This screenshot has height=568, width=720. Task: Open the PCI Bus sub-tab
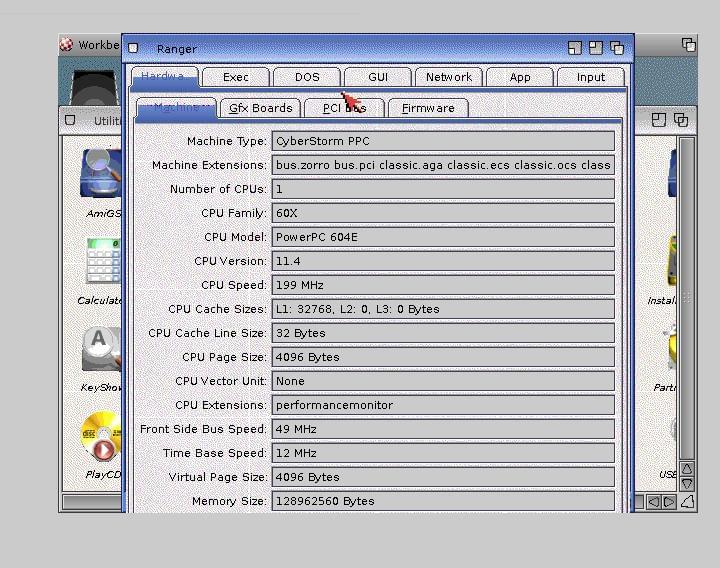coord(344,108)
